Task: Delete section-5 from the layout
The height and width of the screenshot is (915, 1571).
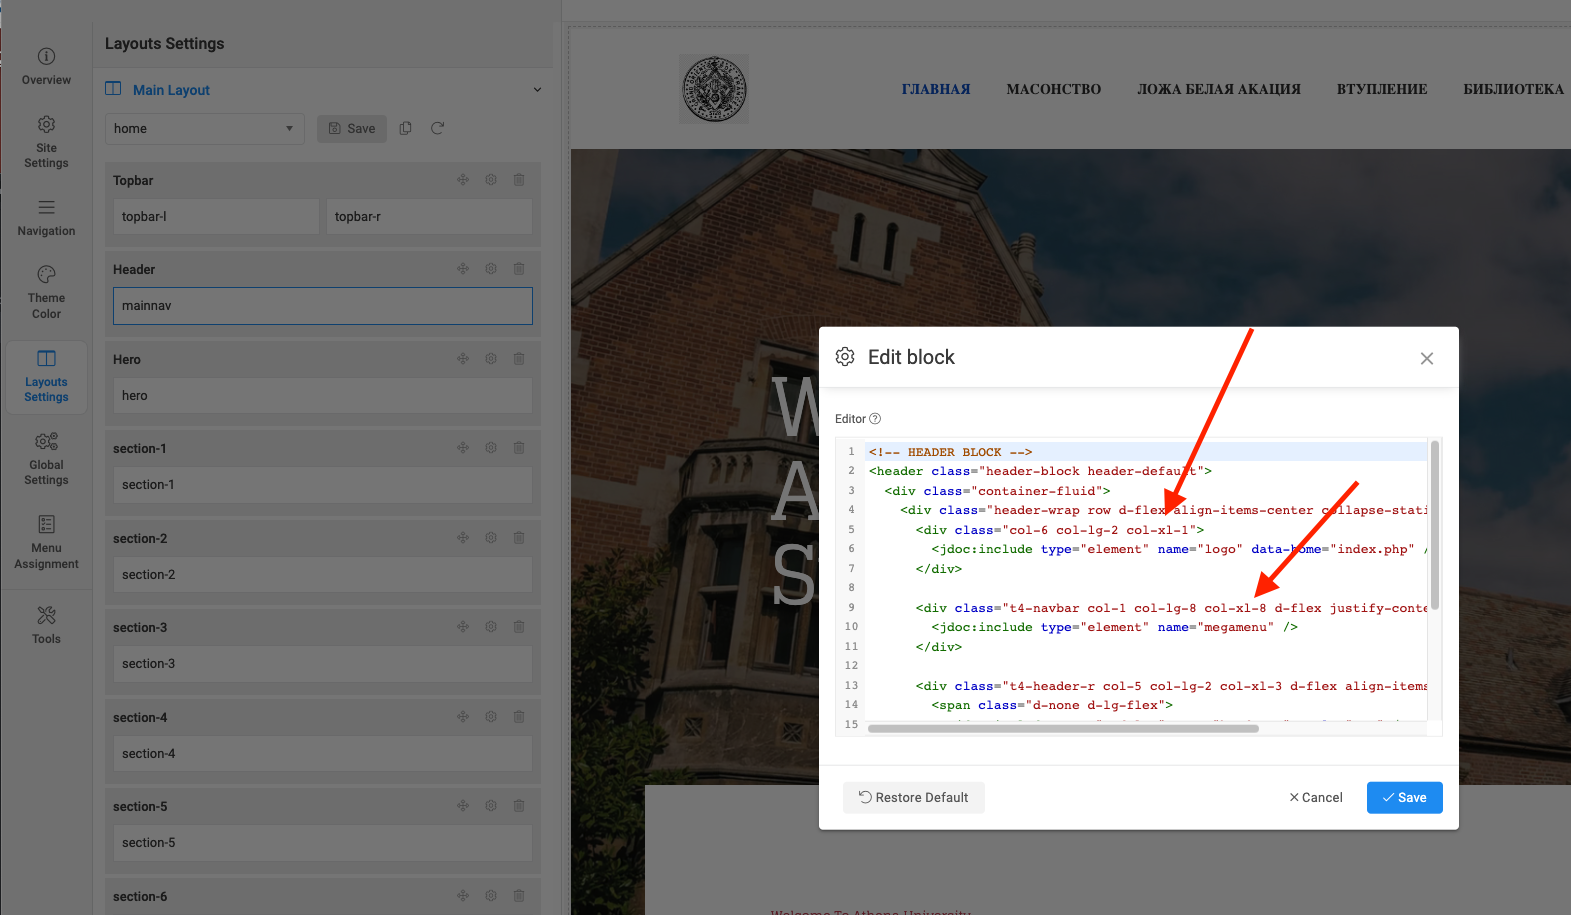Action: click(519, 806)
